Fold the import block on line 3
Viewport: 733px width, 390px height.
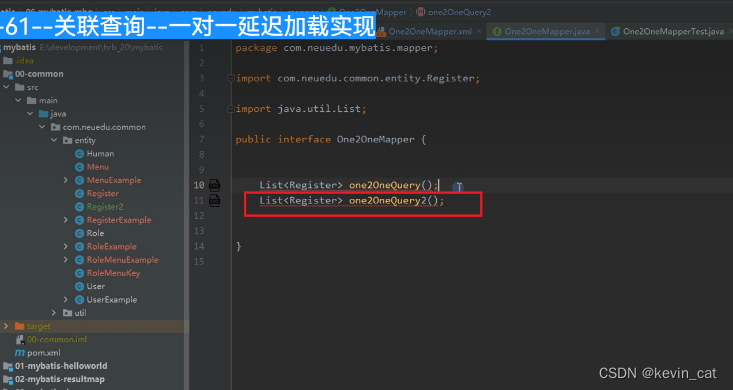[230, 78]
